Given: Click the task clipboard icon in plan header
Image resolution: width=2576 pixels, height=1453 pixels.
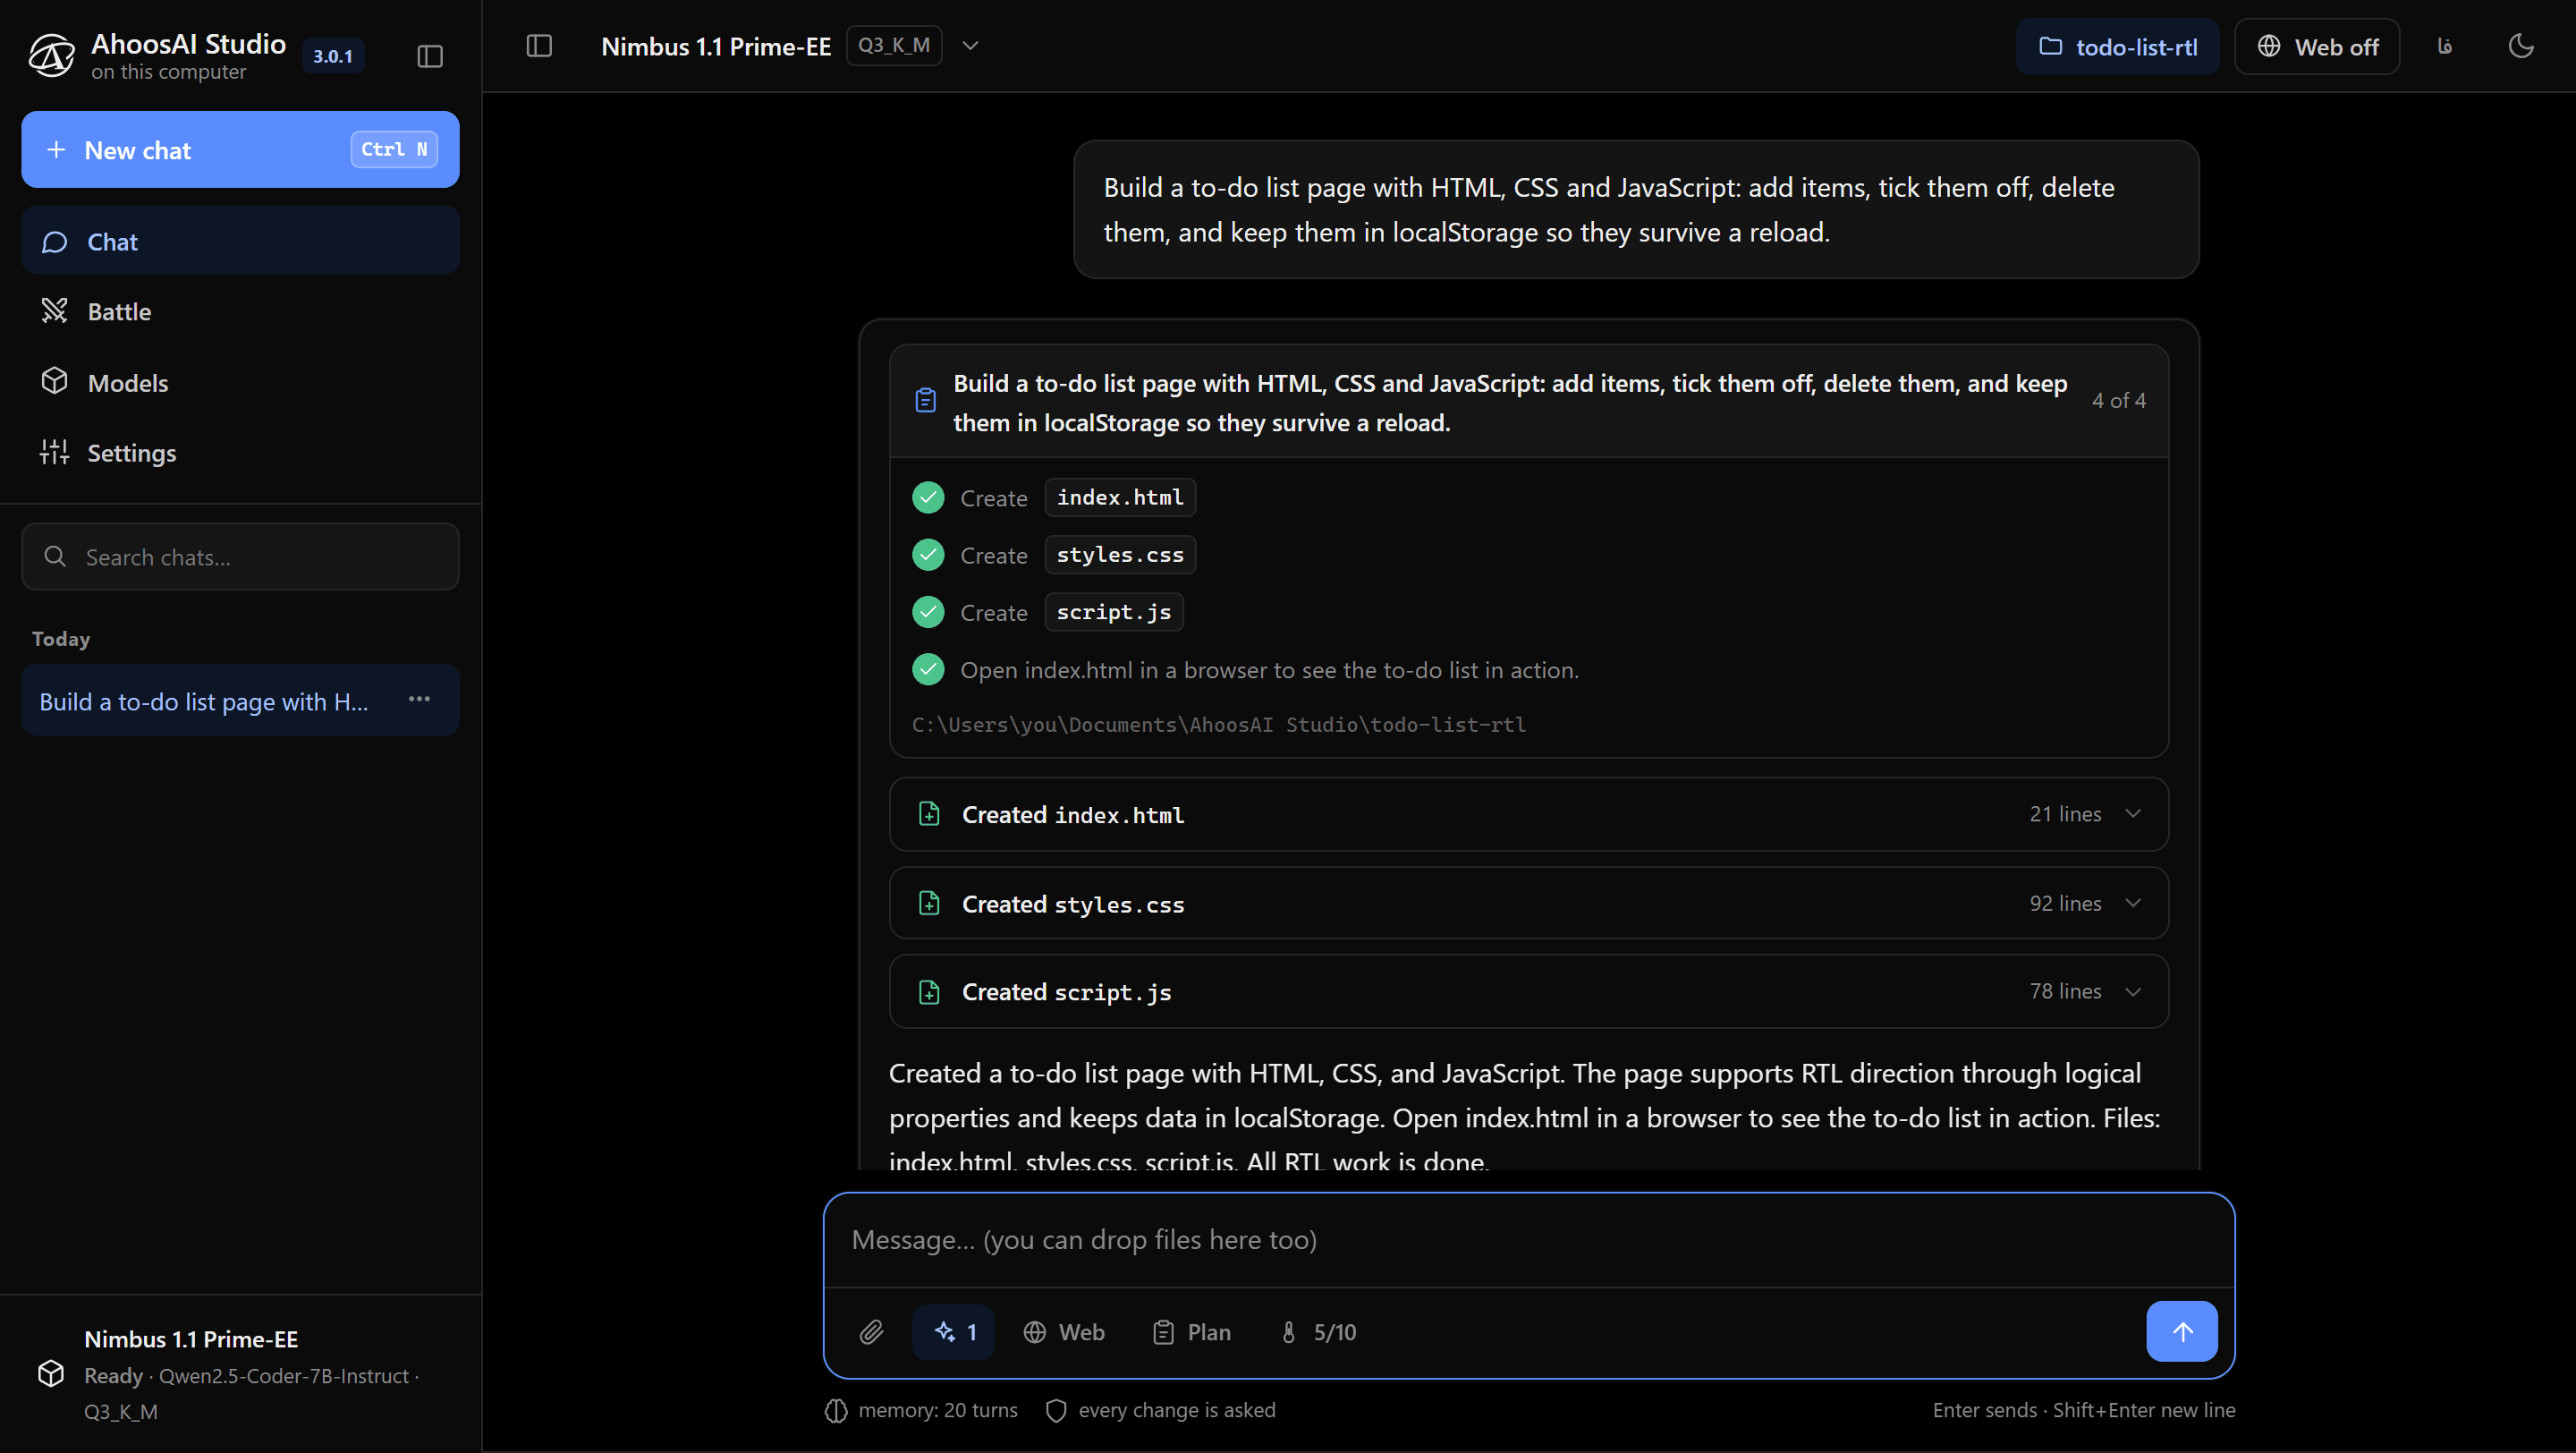Looking at the screenshot, I should pyautogui.click(x=926, y=400).
